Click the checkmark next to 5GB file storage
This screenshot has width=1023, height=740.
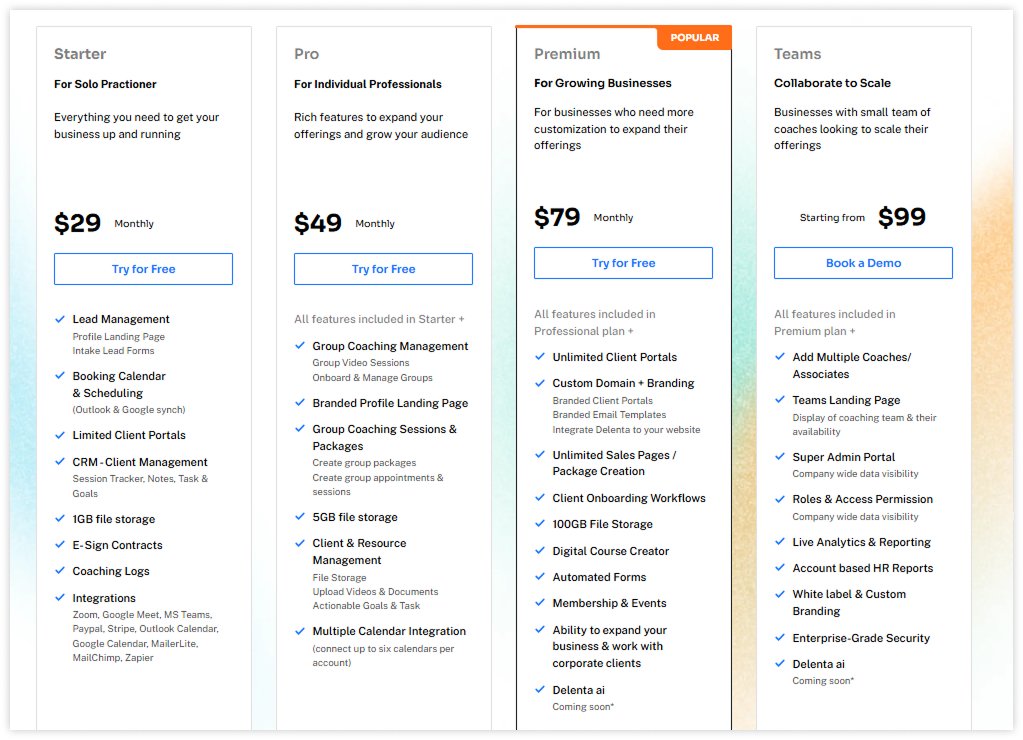[300, 516]
